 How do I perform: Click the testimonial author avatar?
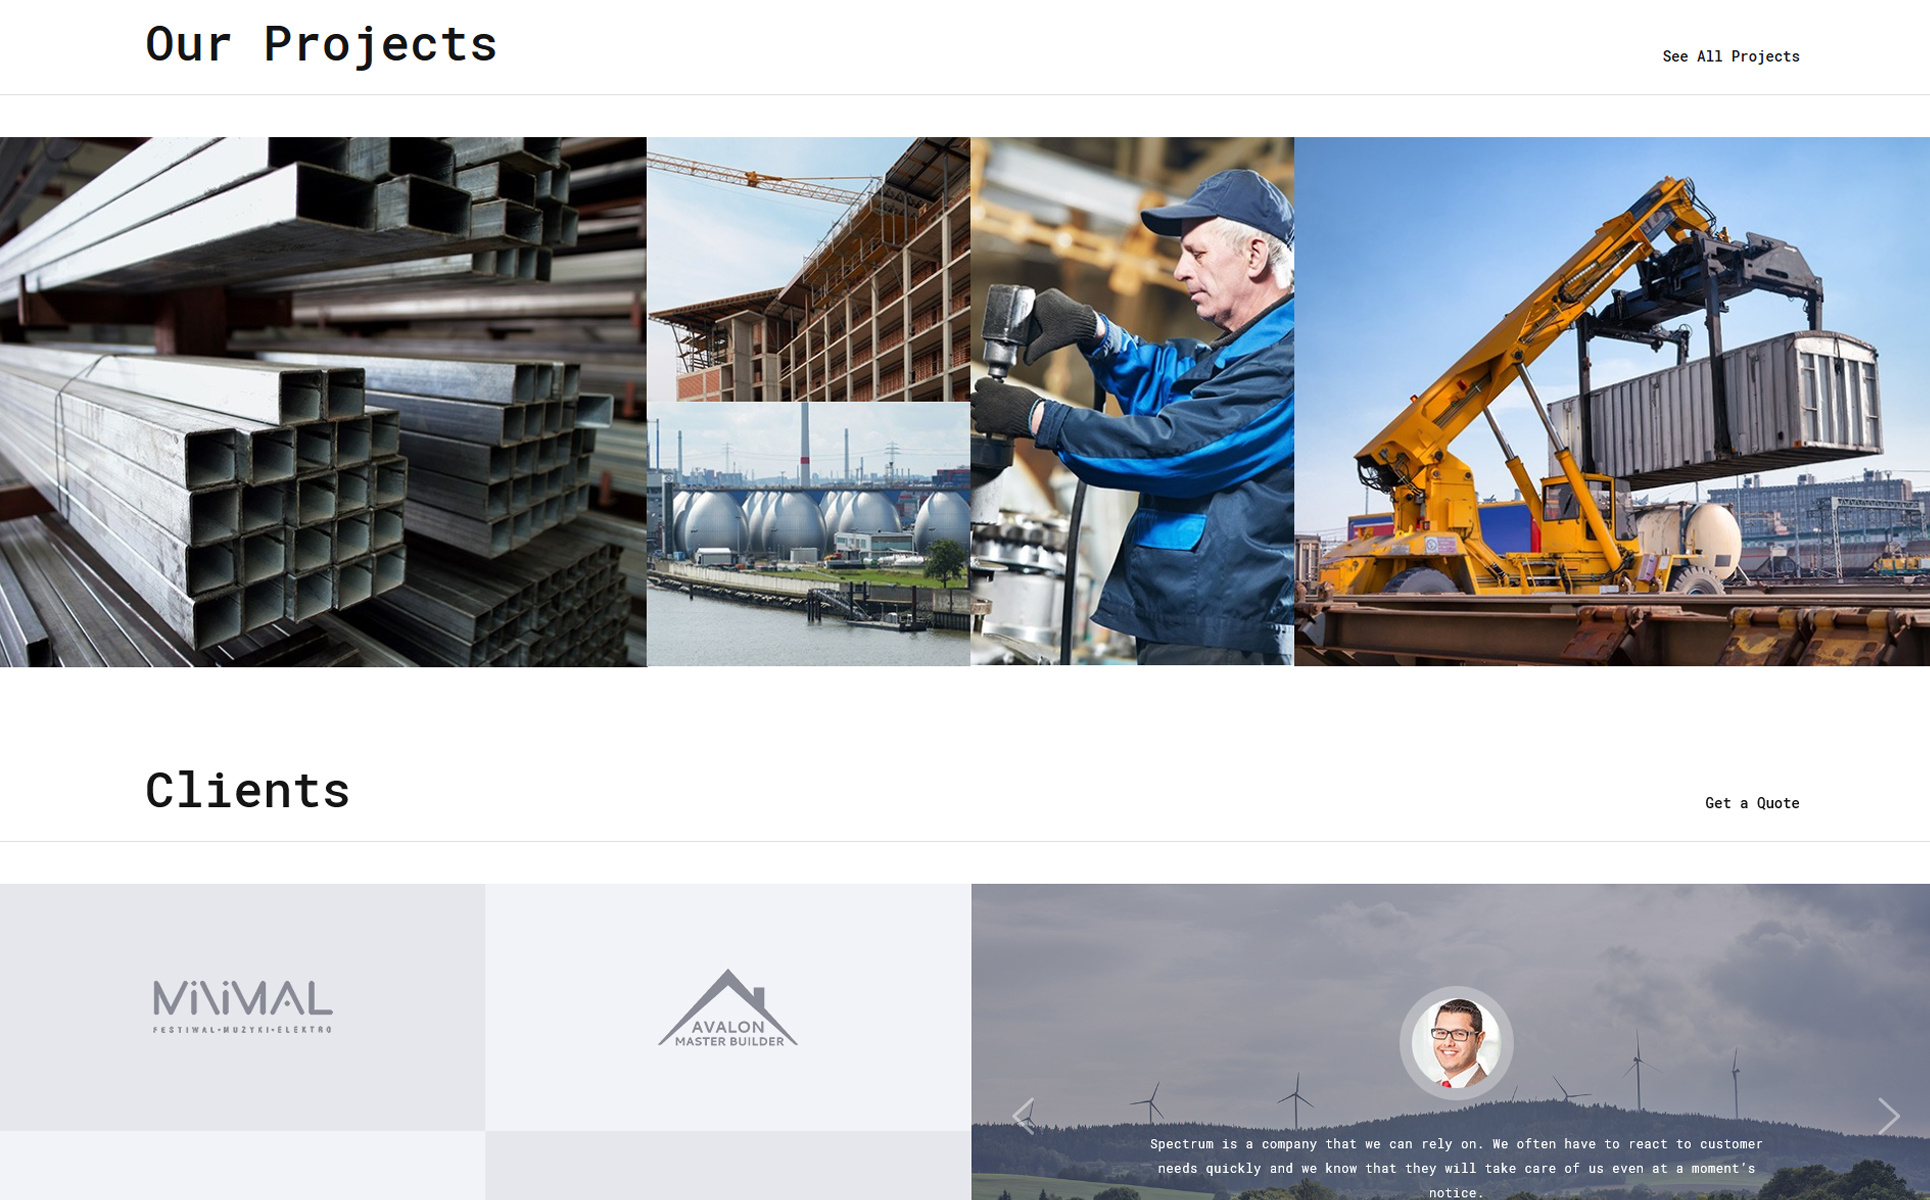click(x=1456, y=1043)
